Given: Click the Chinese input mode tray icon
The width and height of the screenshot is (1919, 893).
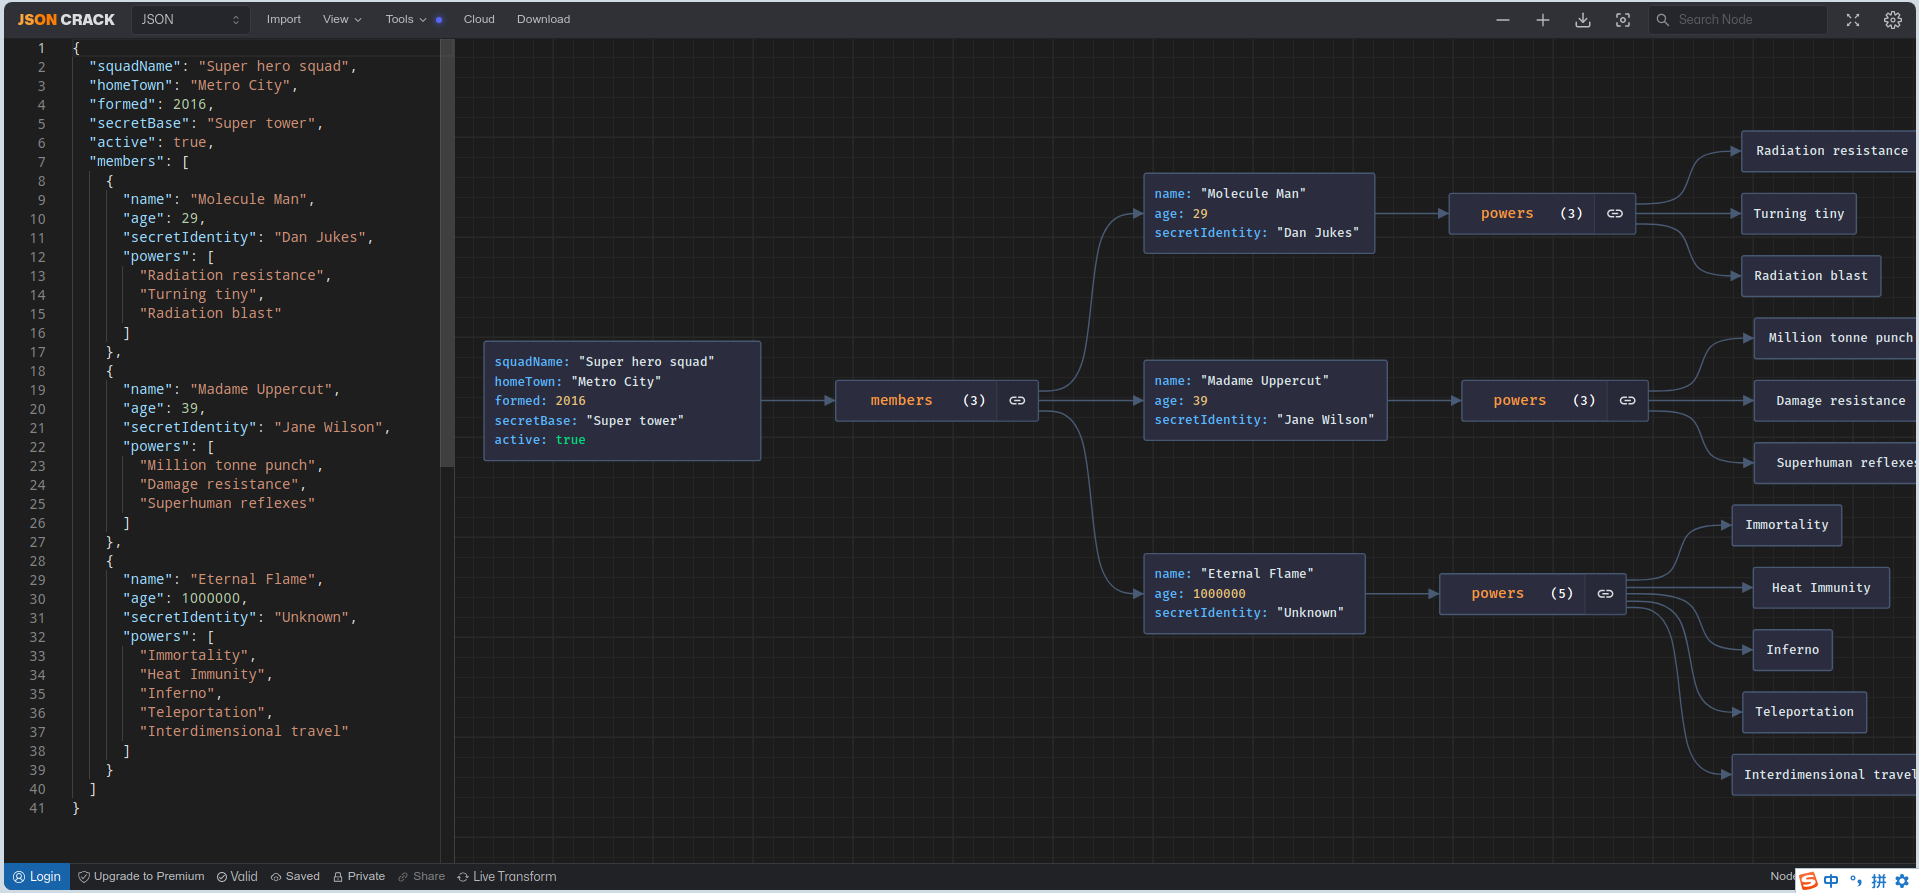Looking at the screenshot, I should [x=1831, y=881].
